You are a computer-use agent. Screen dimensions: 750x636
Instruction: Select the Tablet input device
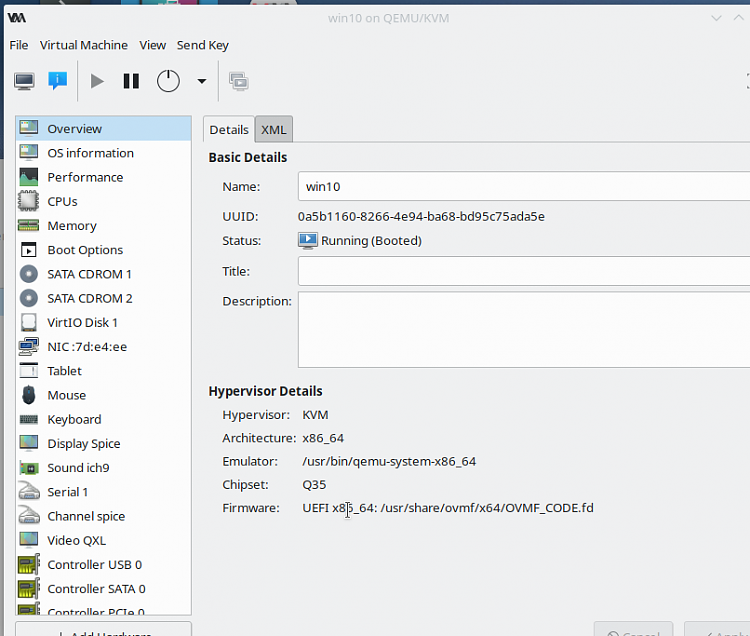point(103,371)
